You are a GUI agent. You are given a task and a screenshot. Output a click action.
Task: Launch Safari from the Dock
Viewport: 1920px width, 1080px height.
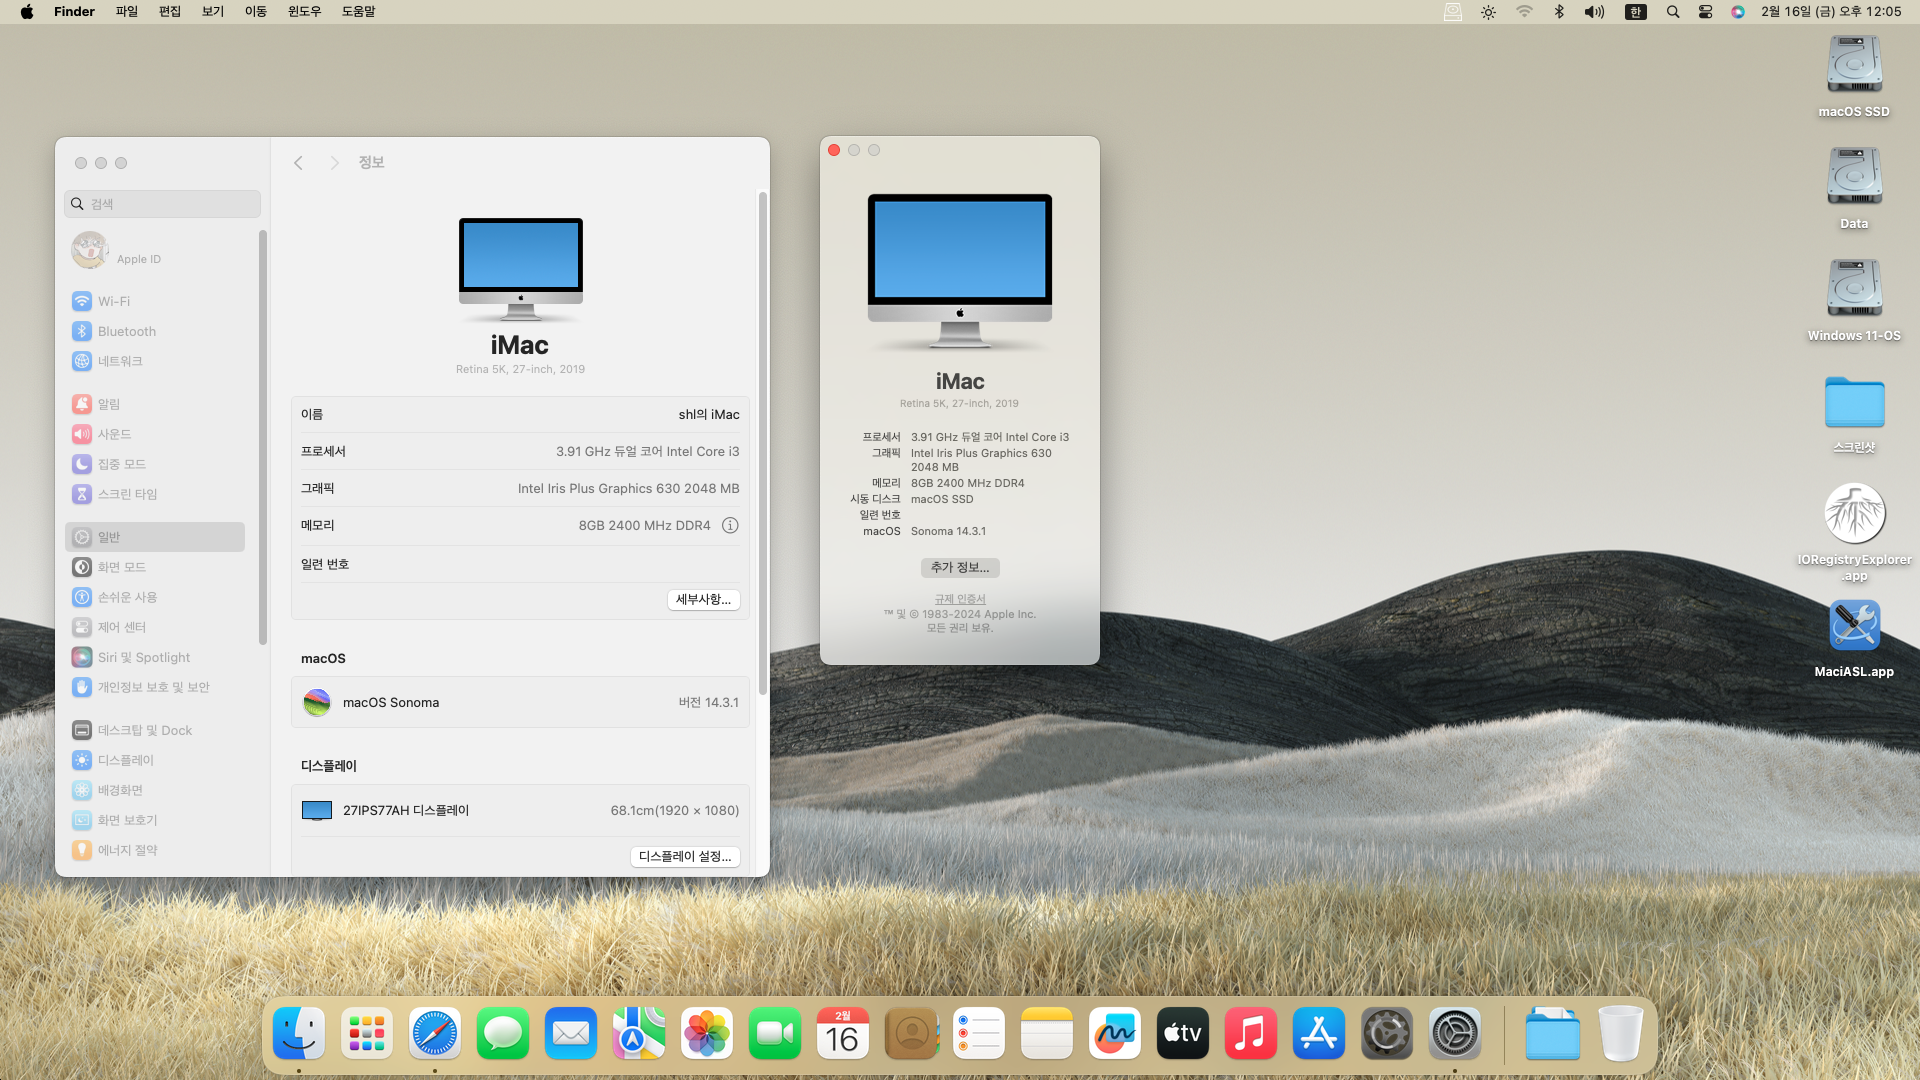click(x=435, y=1034)
